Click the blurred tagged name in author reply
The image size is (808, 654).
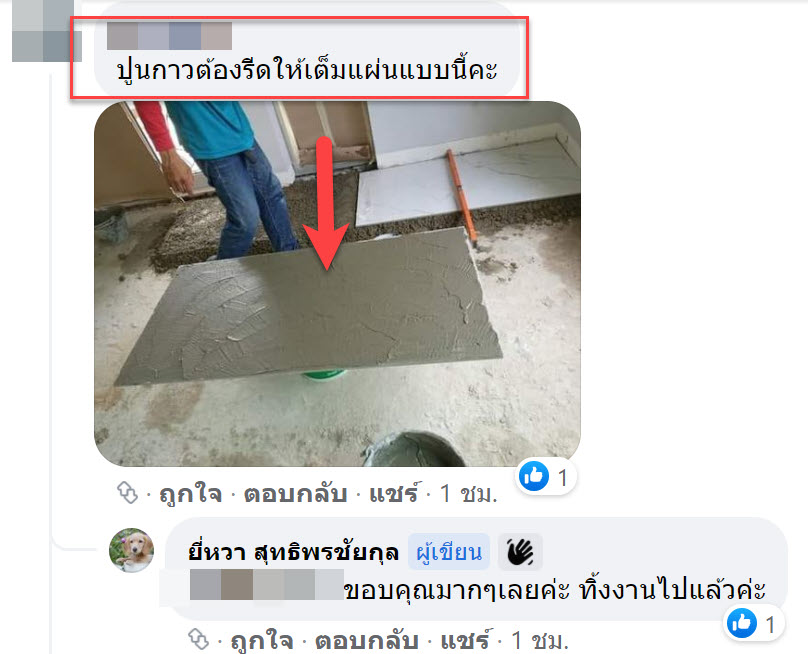pyautogui.click(x=267, y=584)
